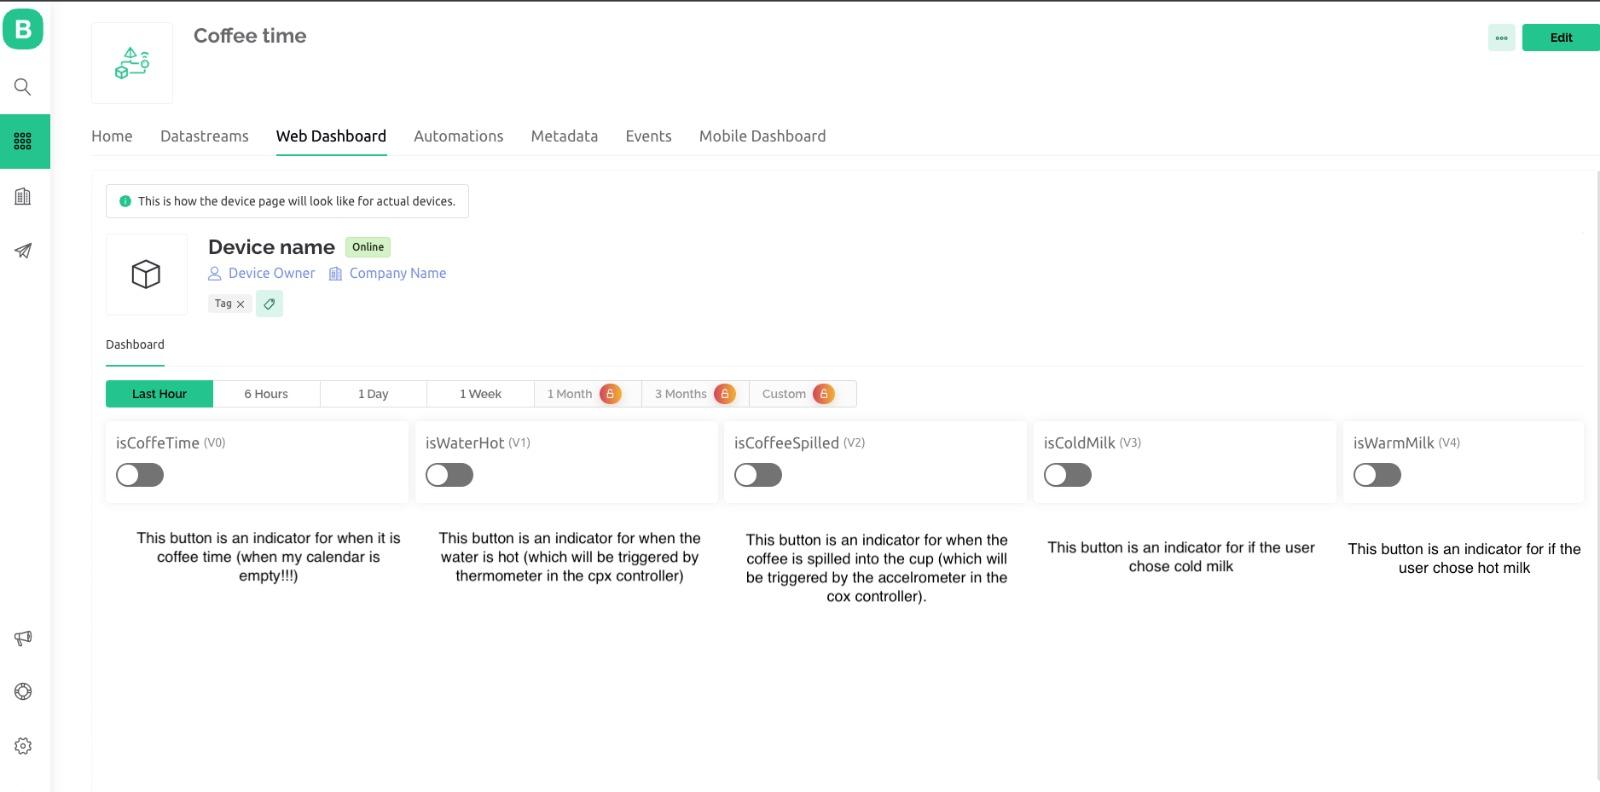Open the lifebuoy help sidebar icon

click(23, 692)
